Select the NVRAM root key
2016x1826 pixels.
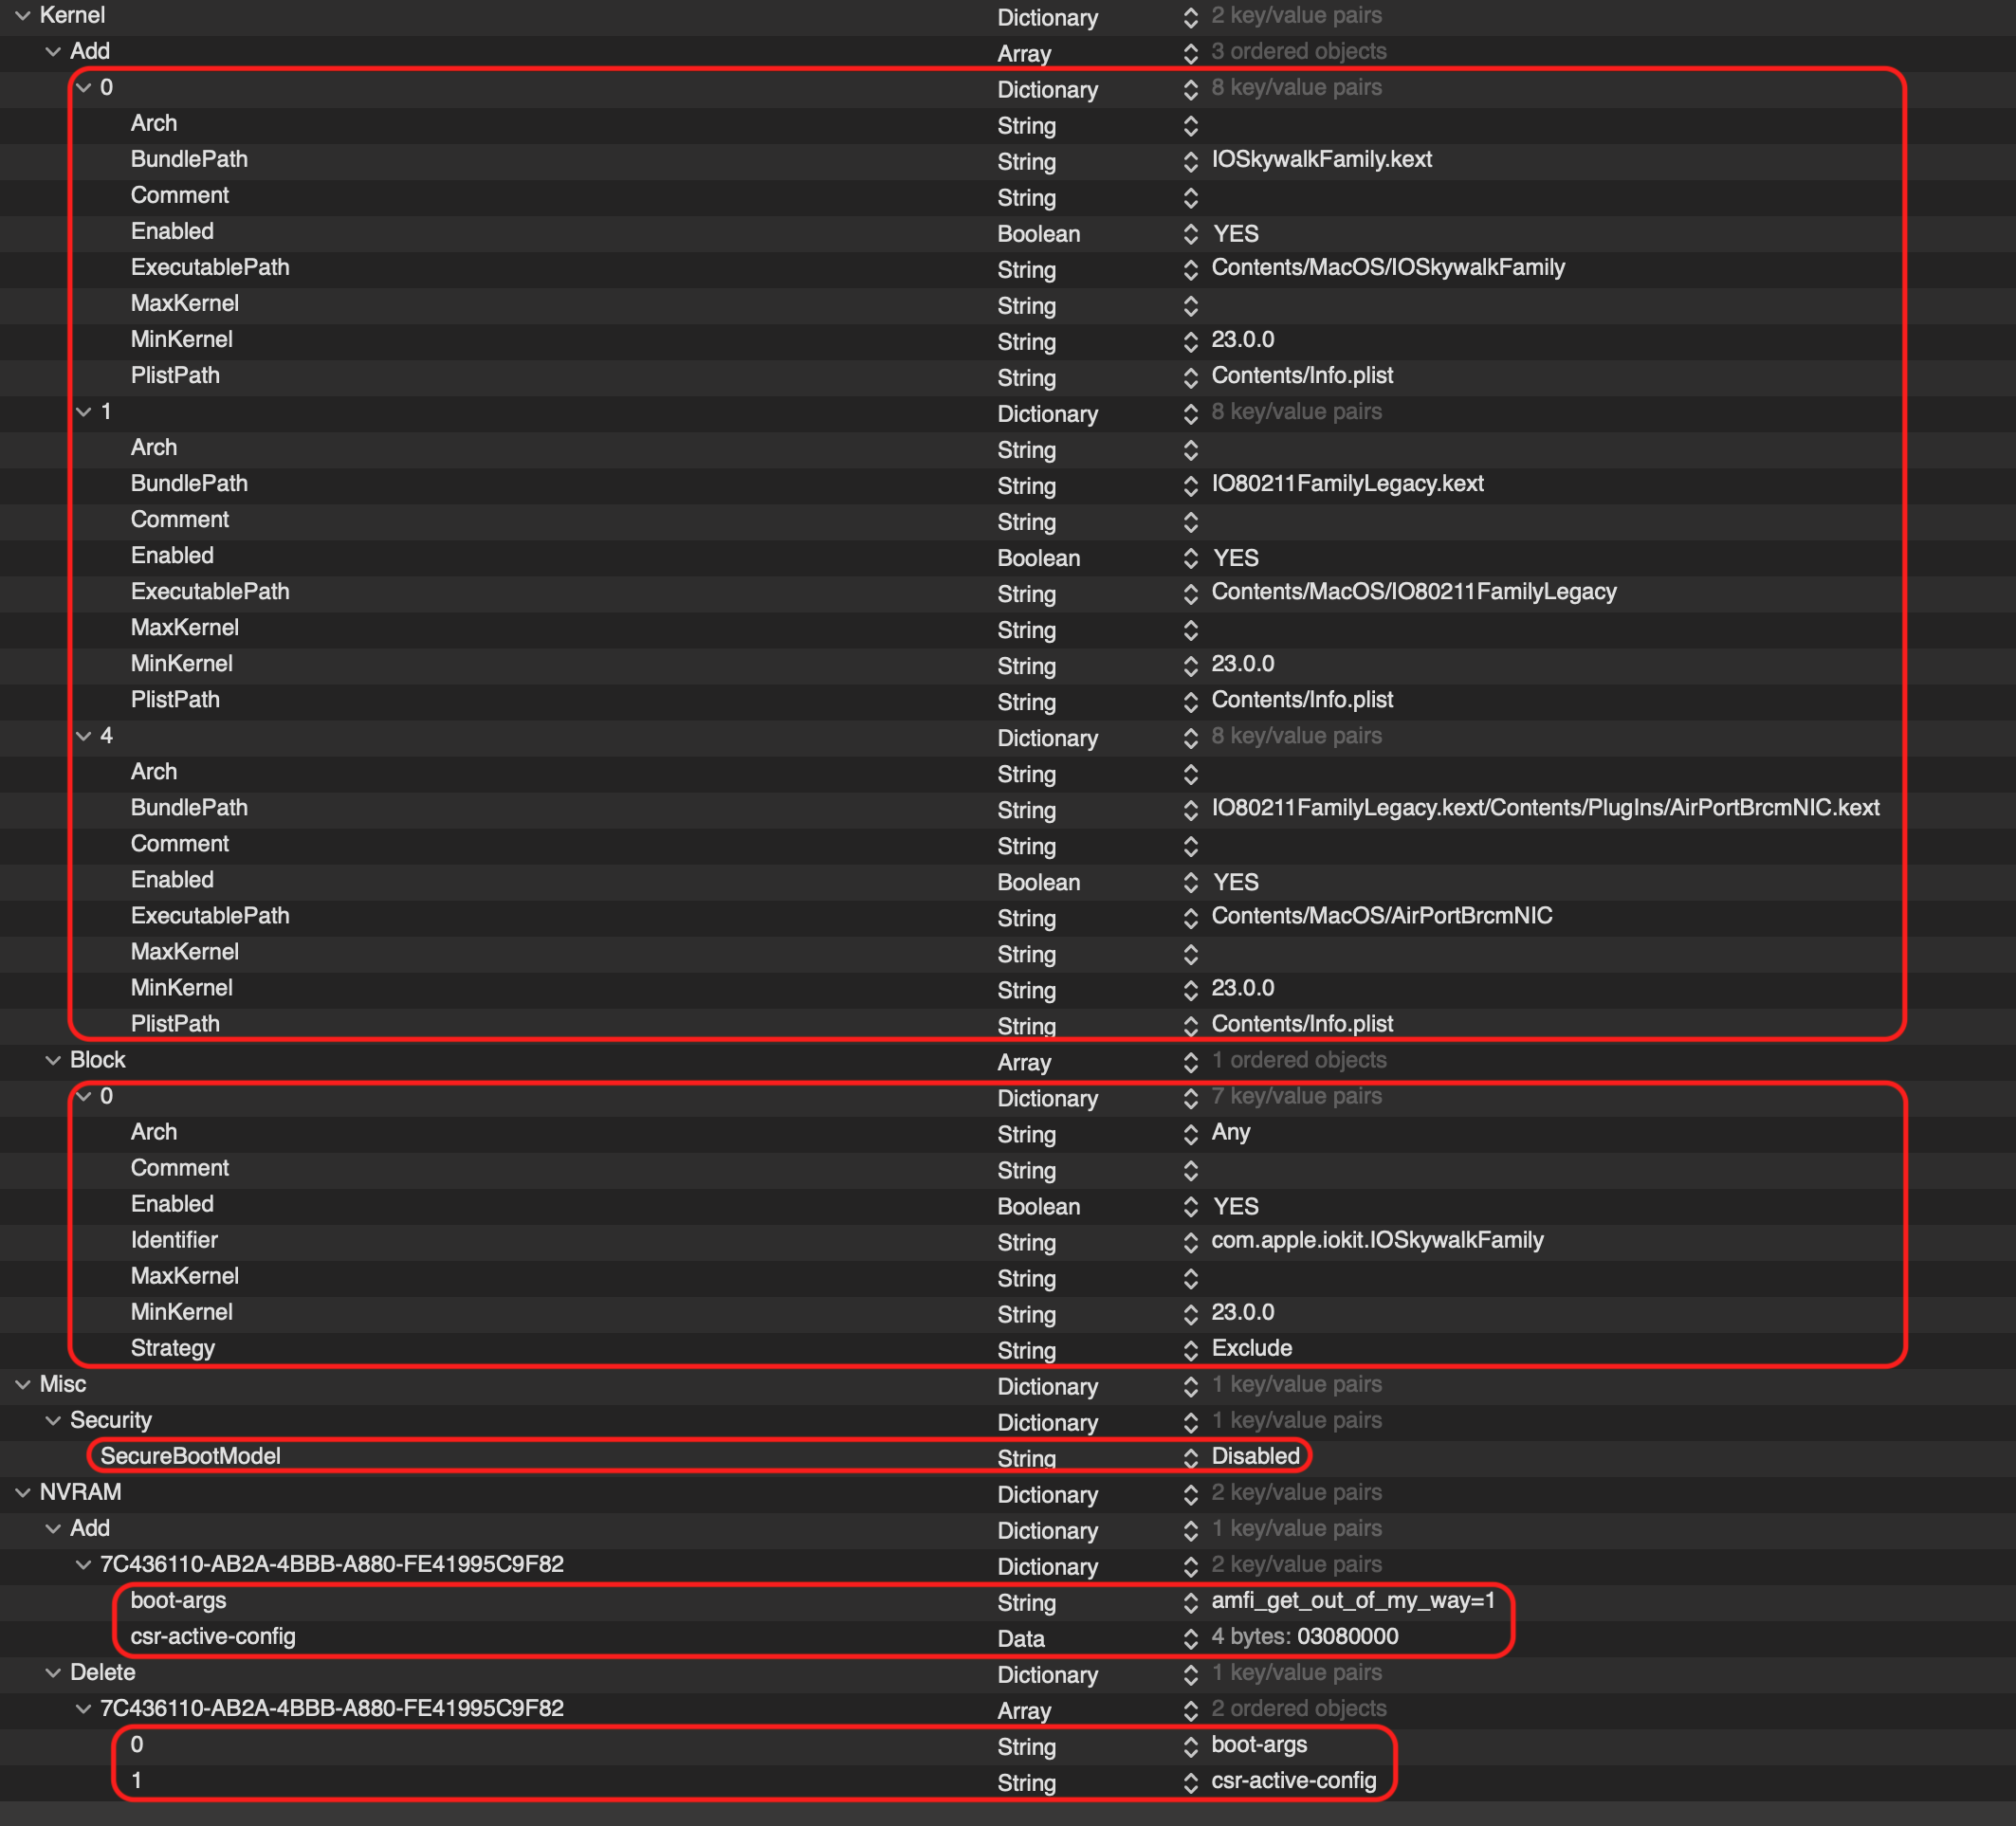tap(80, 1493)
